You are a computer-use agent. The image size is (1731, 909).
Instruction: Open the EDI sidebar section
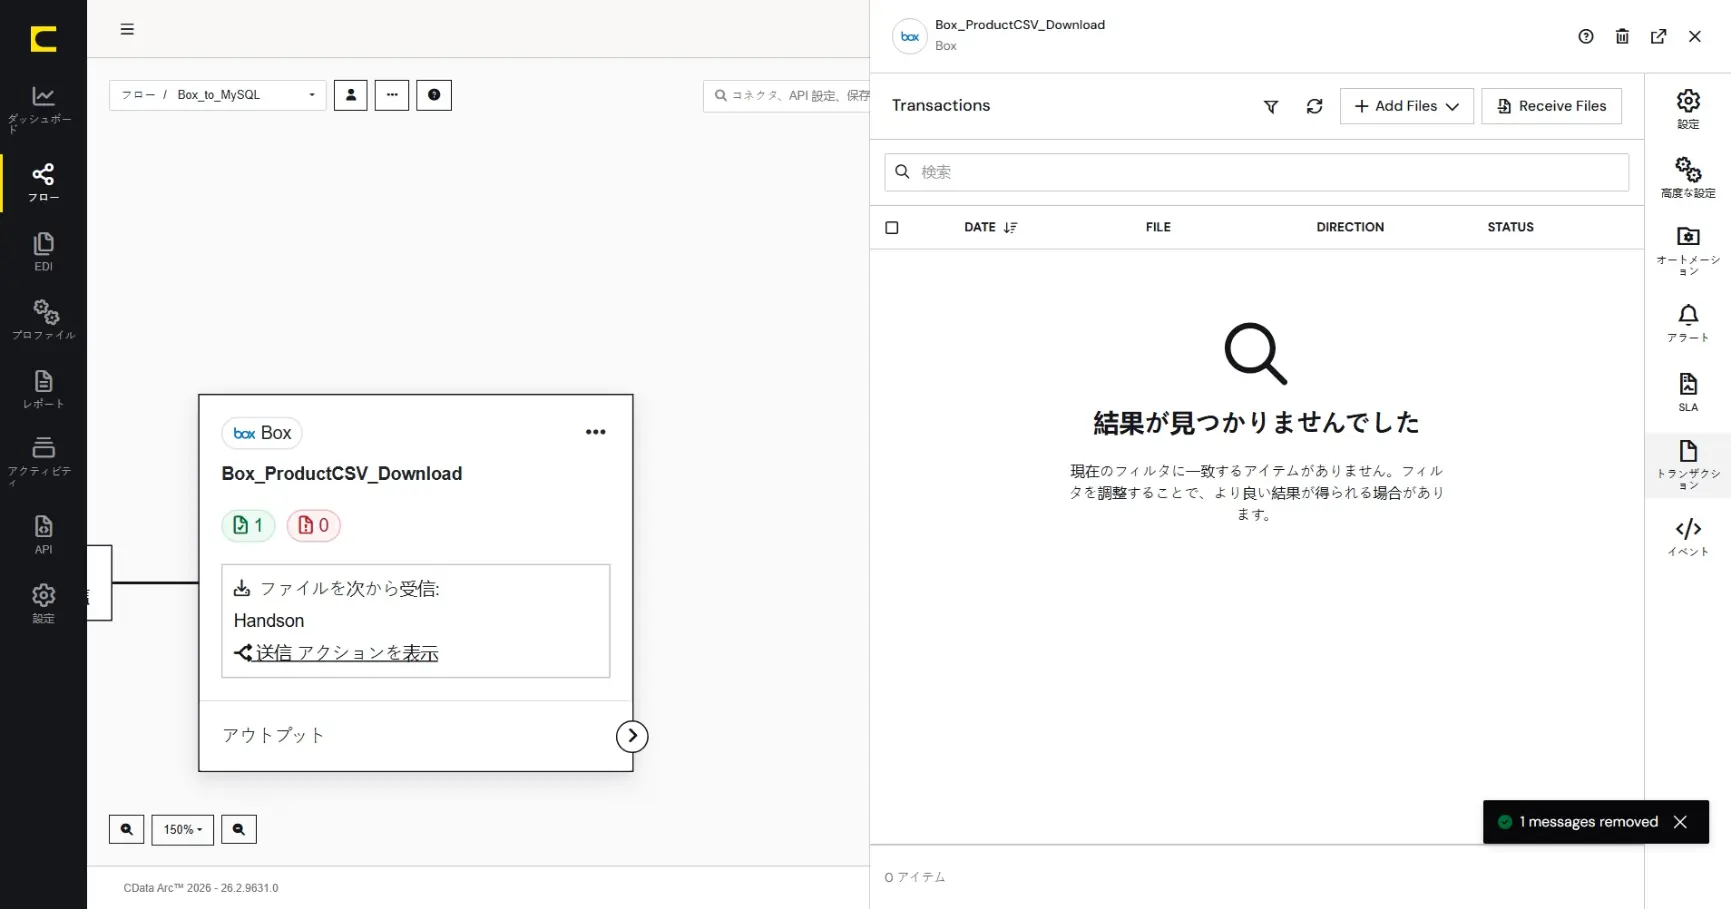(43, 252)
